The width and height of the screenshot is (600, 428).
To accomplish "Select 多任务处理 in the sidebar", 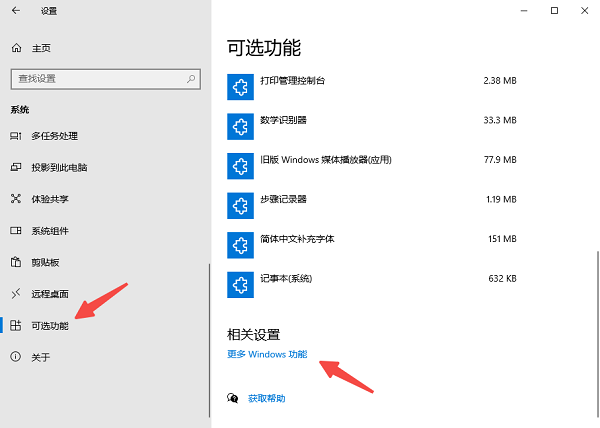I will [x=54, y=136].
